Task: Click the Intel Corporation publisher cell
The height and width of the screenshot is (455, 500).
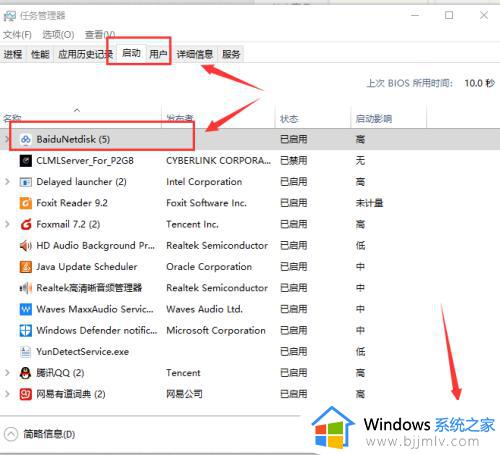Action: pyautogui.click(x=204, y=182)
